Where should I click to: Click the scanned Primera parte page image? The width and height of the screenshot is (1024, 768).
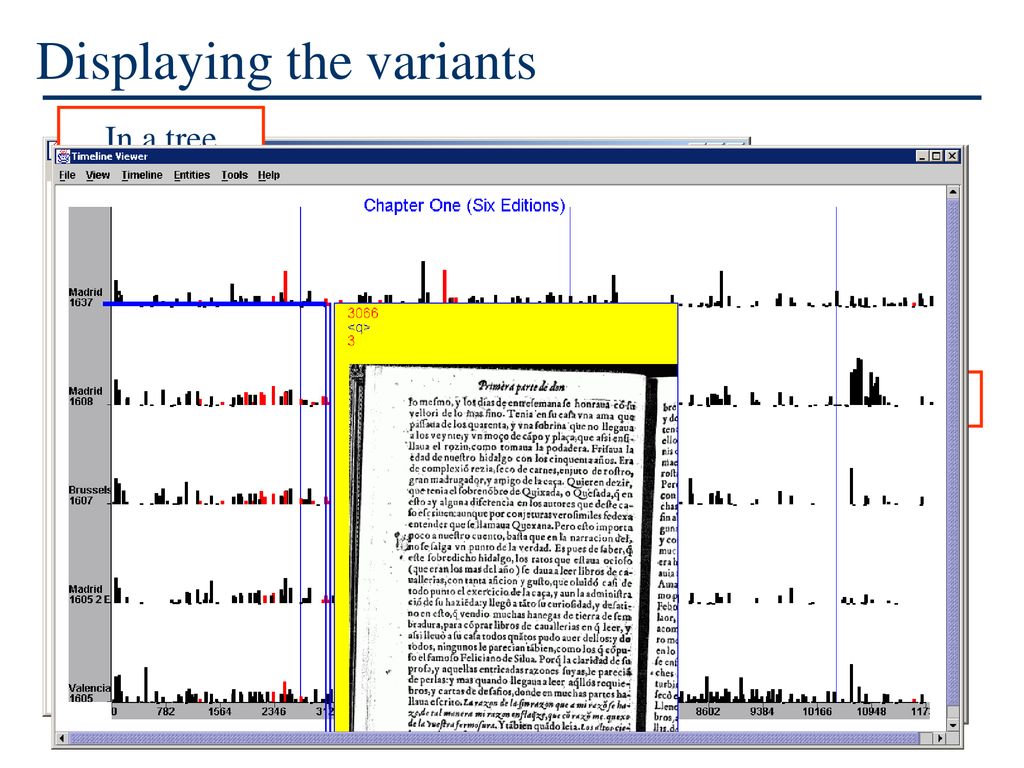point(513,547)
